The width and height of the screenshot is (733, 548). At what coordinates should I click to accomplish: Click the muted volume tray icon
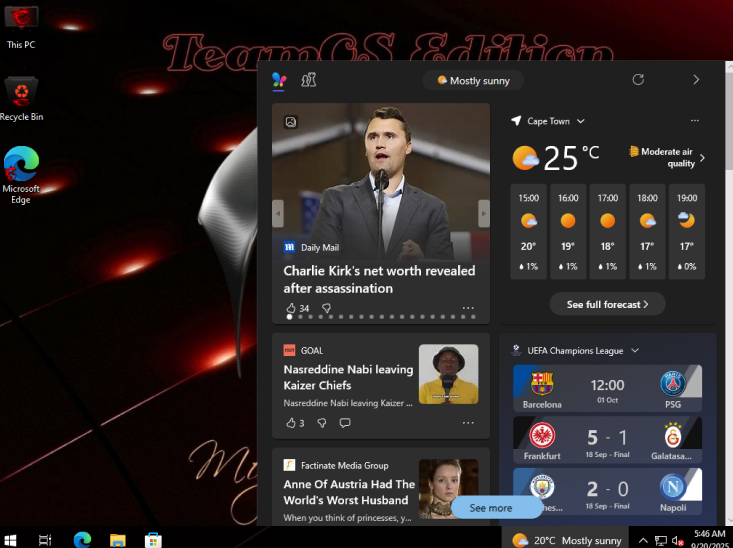click(x=677, y=541)
